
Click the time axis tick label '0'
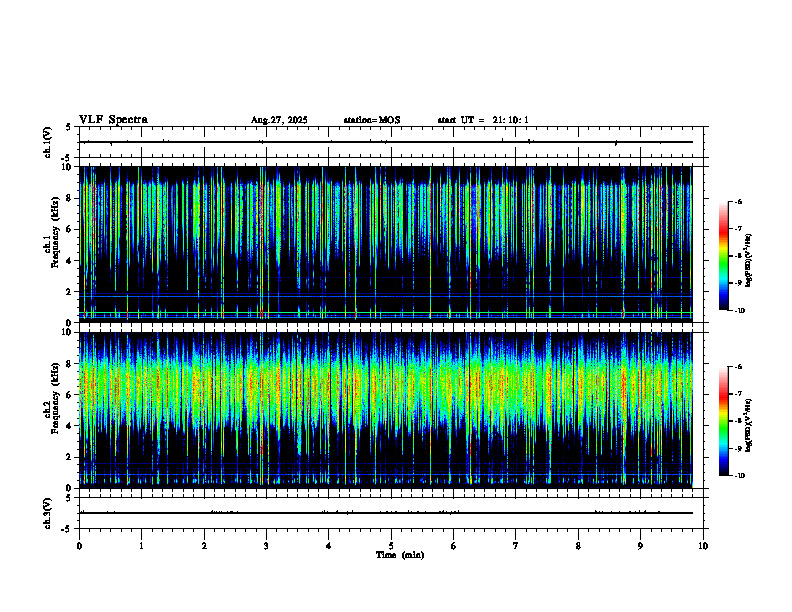click(79, 546)
